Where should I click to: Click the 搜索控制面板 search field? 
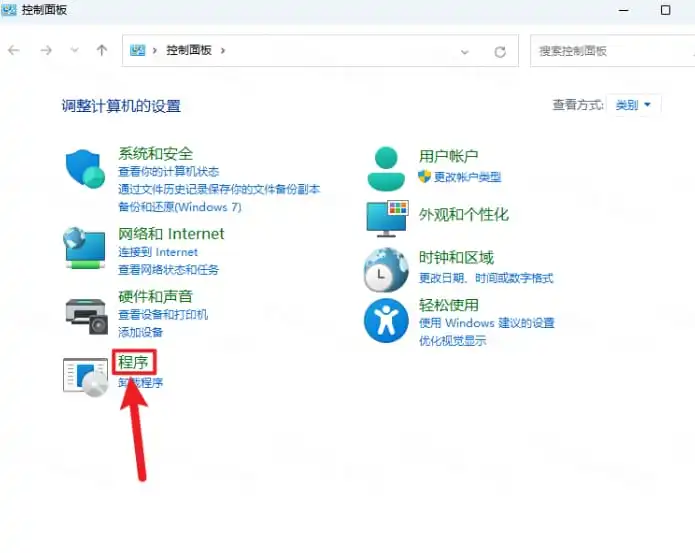coord(613,51)
